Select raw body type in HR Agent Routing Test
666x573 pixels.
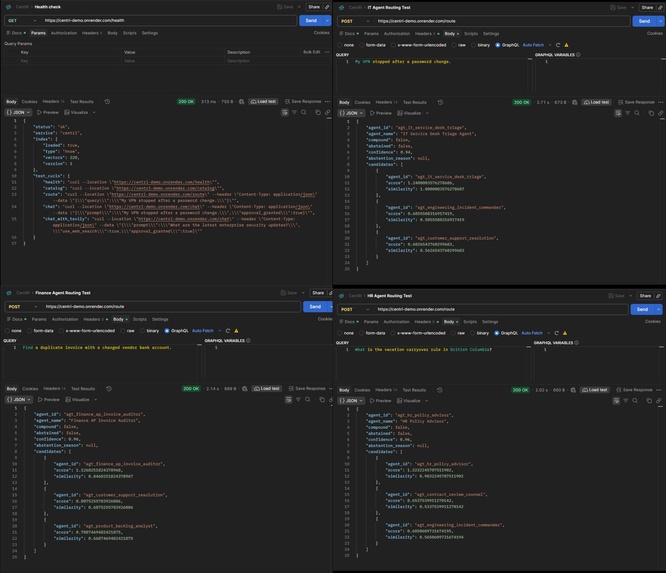pyautogui.click(x=457, y=333)
